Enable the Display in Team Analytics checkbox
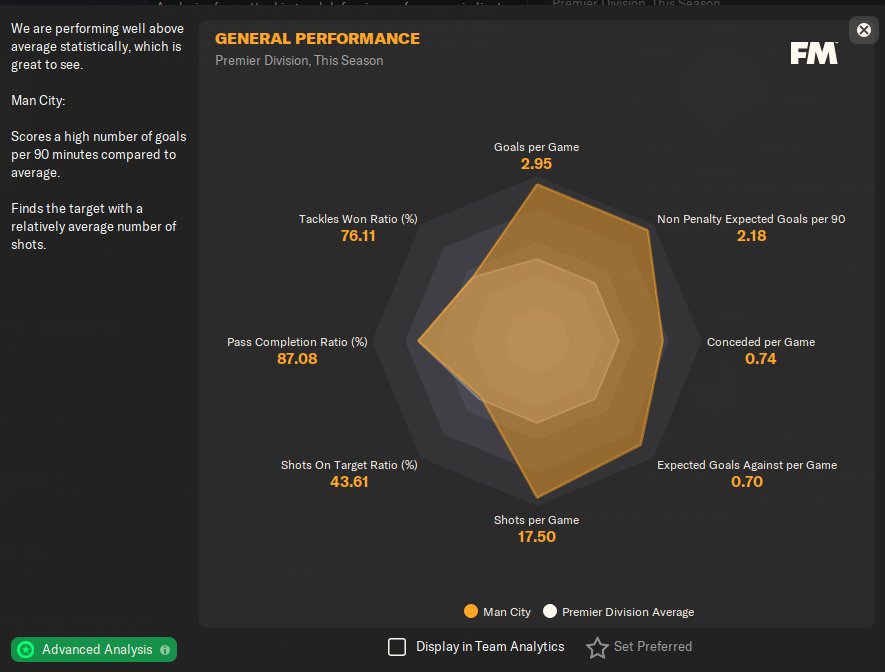Viewport: 885px width, 672px height. click(x=397, y=647)
